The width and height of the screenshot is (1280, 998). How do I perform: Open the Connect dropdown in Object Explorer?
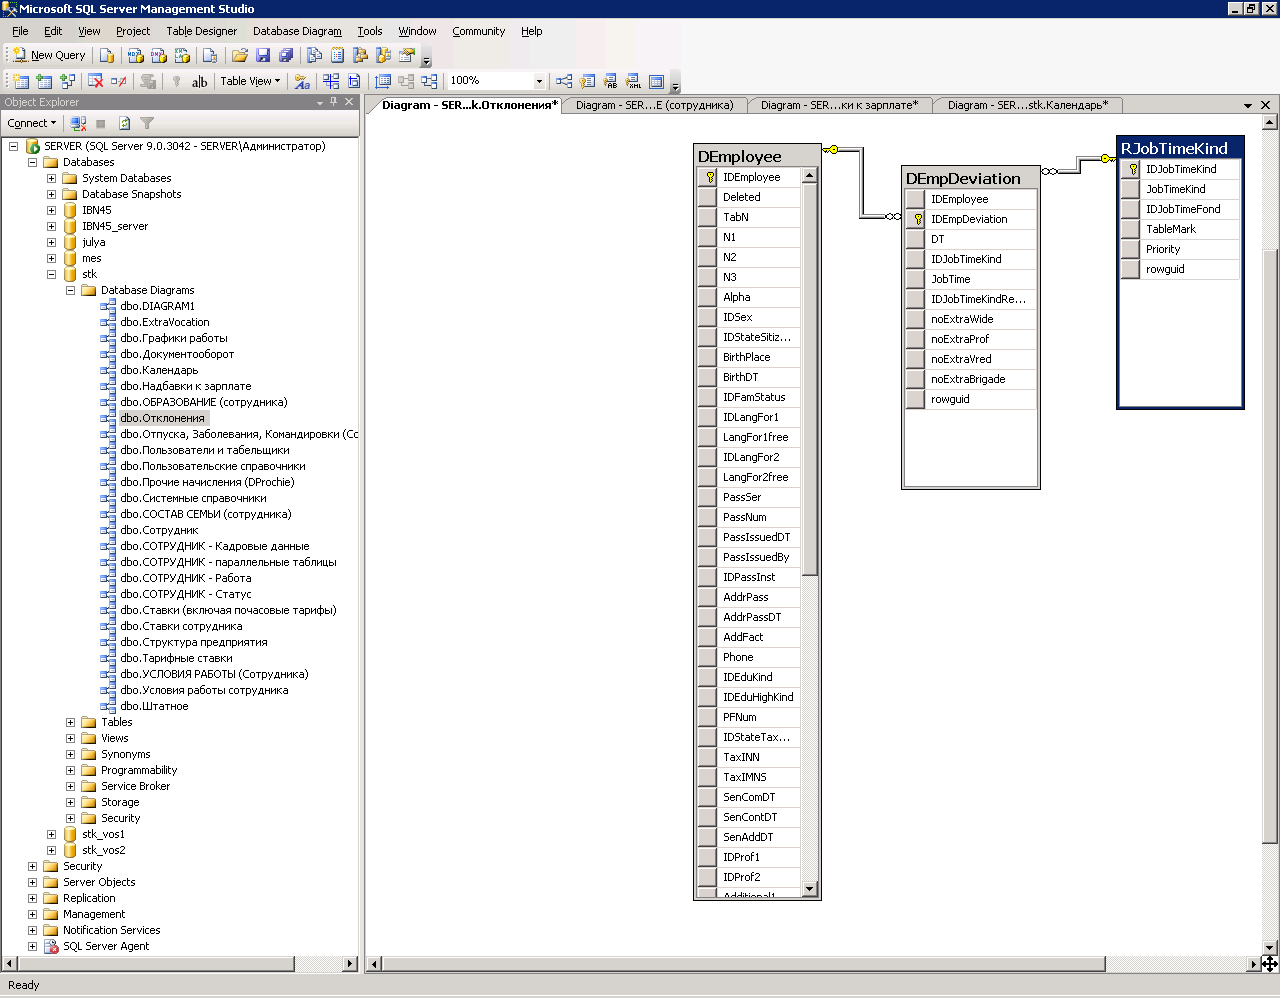(x=32, y=123)
